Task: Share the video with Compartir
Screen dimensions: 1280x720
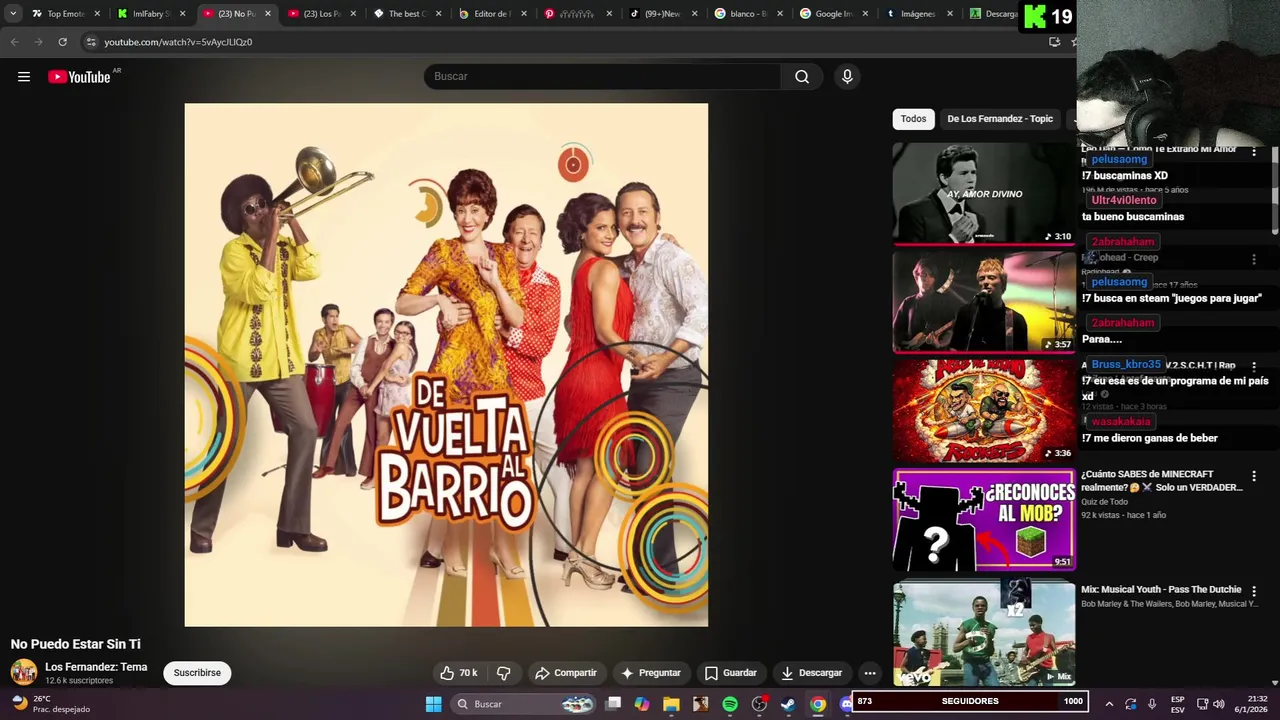Action: point(566,673)
